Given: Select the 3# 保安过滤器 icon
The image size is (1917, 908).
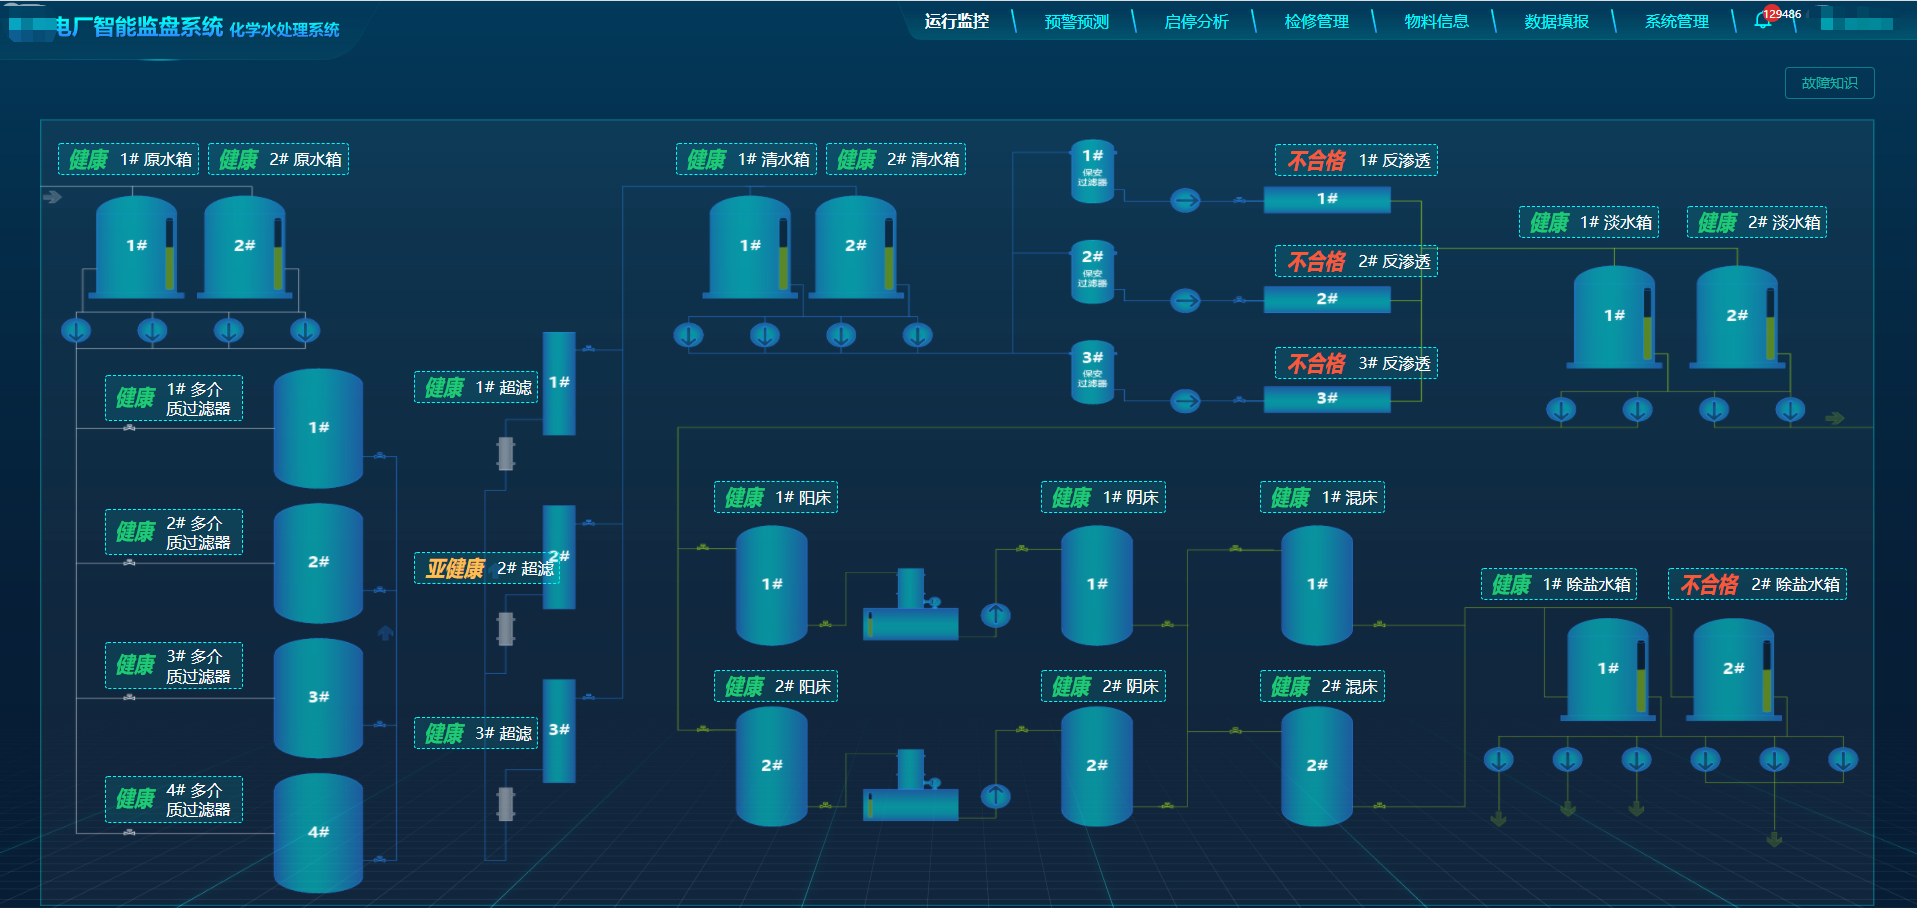Looking at the screenshot, I should coord(1092,372).
